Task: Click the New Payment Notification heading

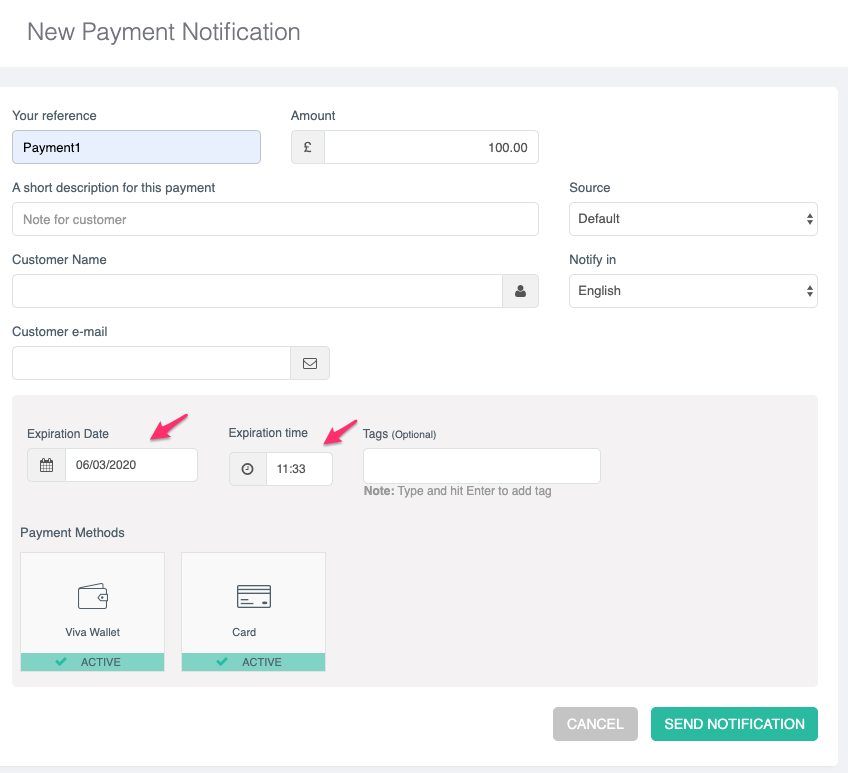Action: (x=164, y=31)
